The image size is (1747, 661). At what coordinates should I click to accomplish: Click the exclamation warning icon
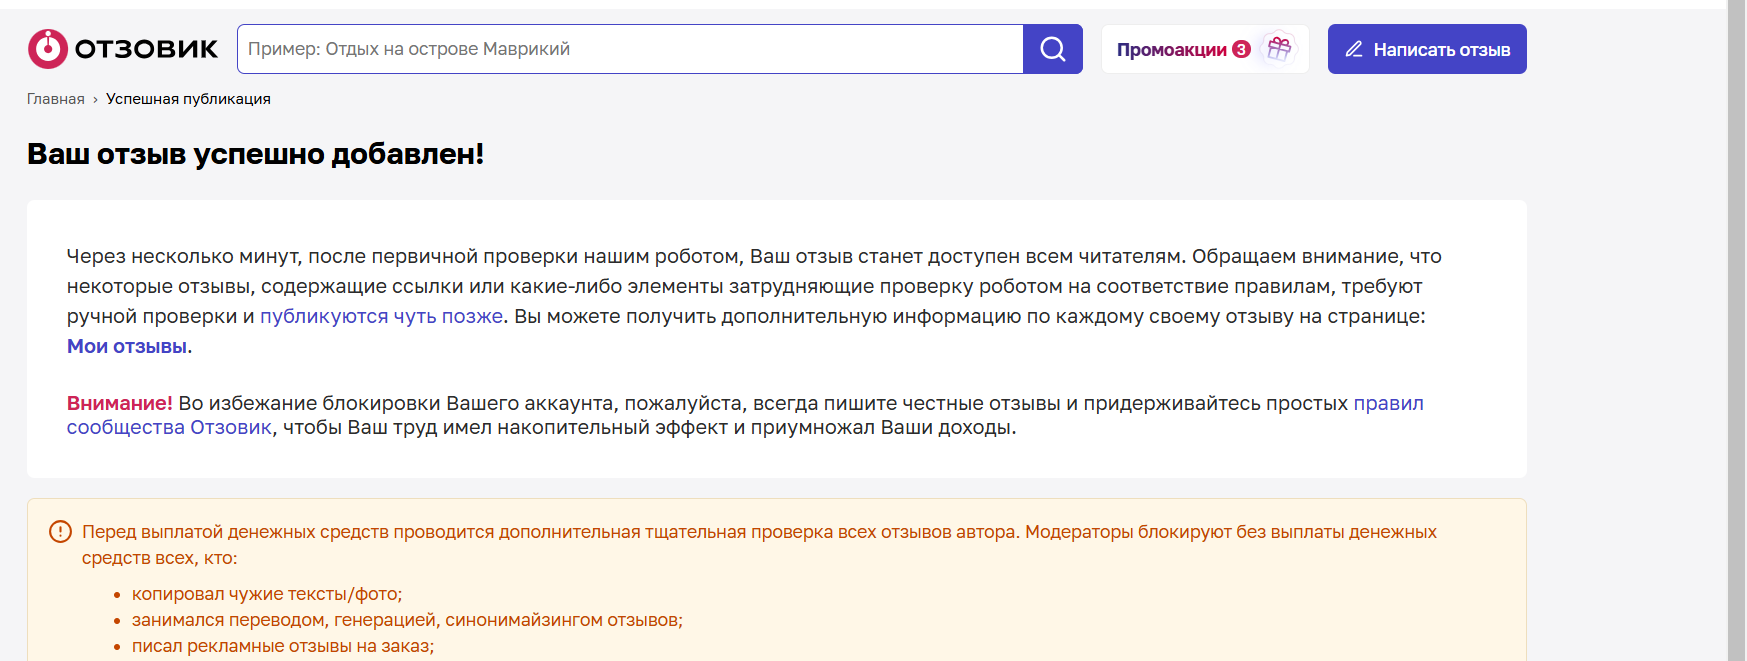pyautogui.click(x=60, y=532)
